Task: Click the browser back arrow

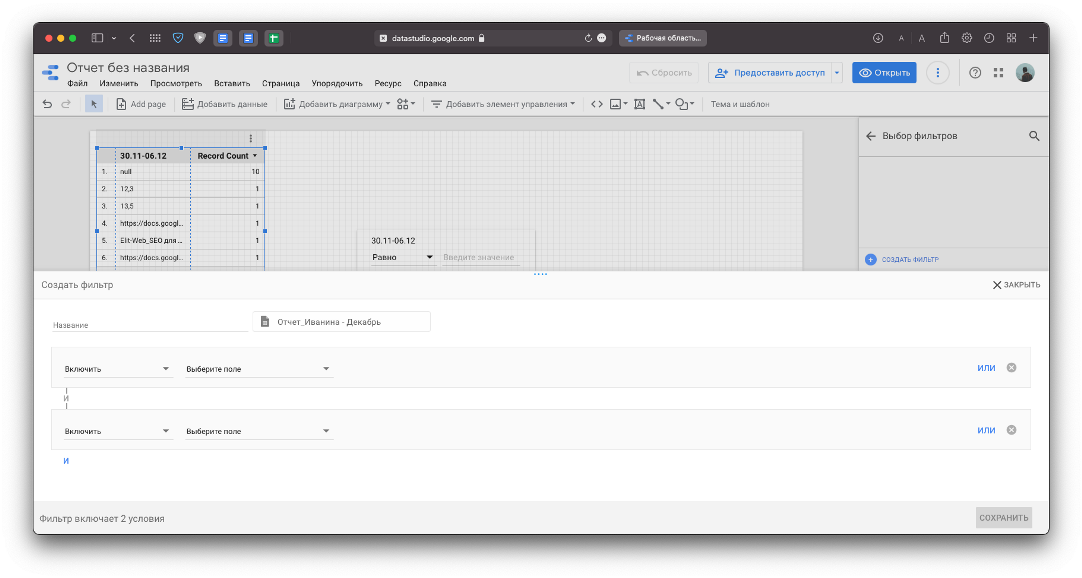Action: tap(132, 38)
